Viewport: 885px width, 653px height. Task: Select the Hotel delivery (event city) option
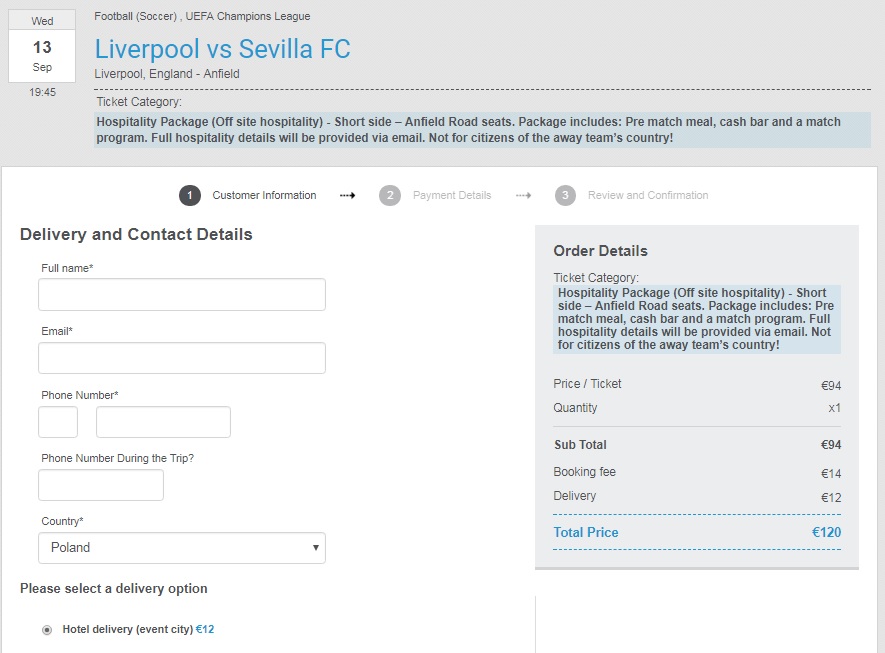pyautogui.click(x=47, y=630)
